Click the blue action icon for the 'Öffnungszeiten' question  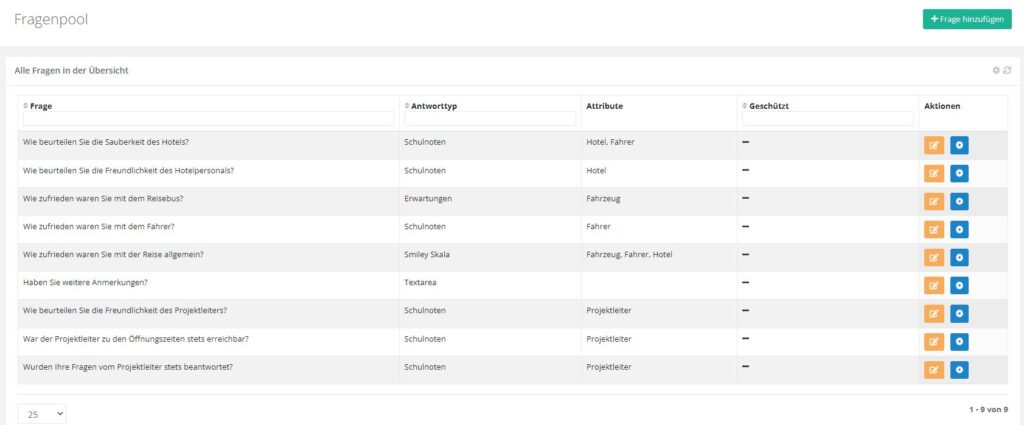959,341
